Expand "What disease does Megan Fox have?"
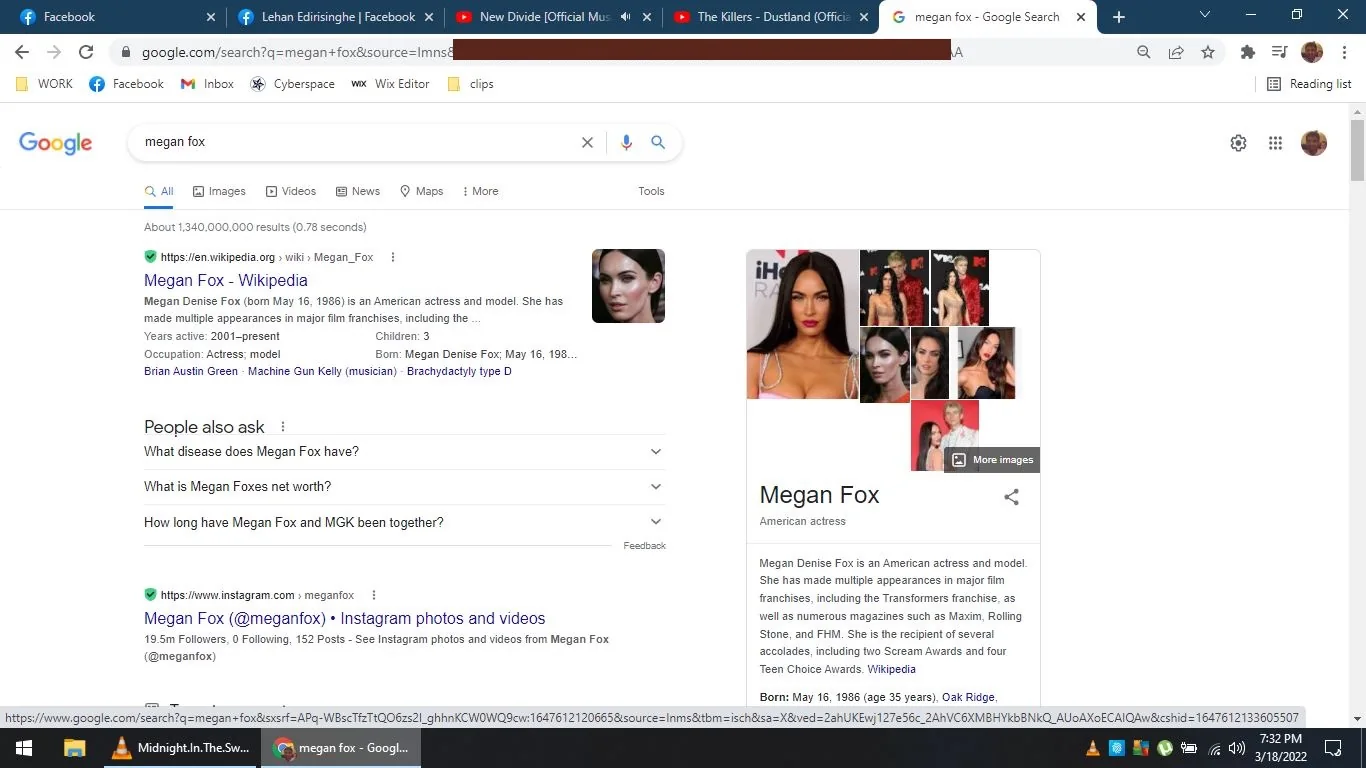This screenshot has width=1366, height=768. tap(404, 452)
